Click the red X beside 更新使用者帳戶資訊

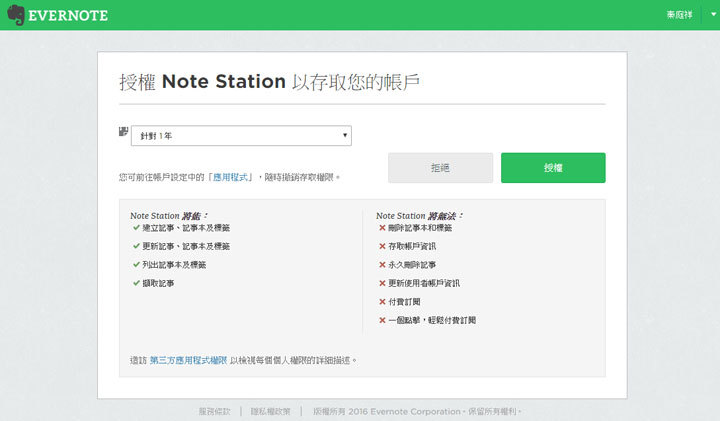[382, 283]
